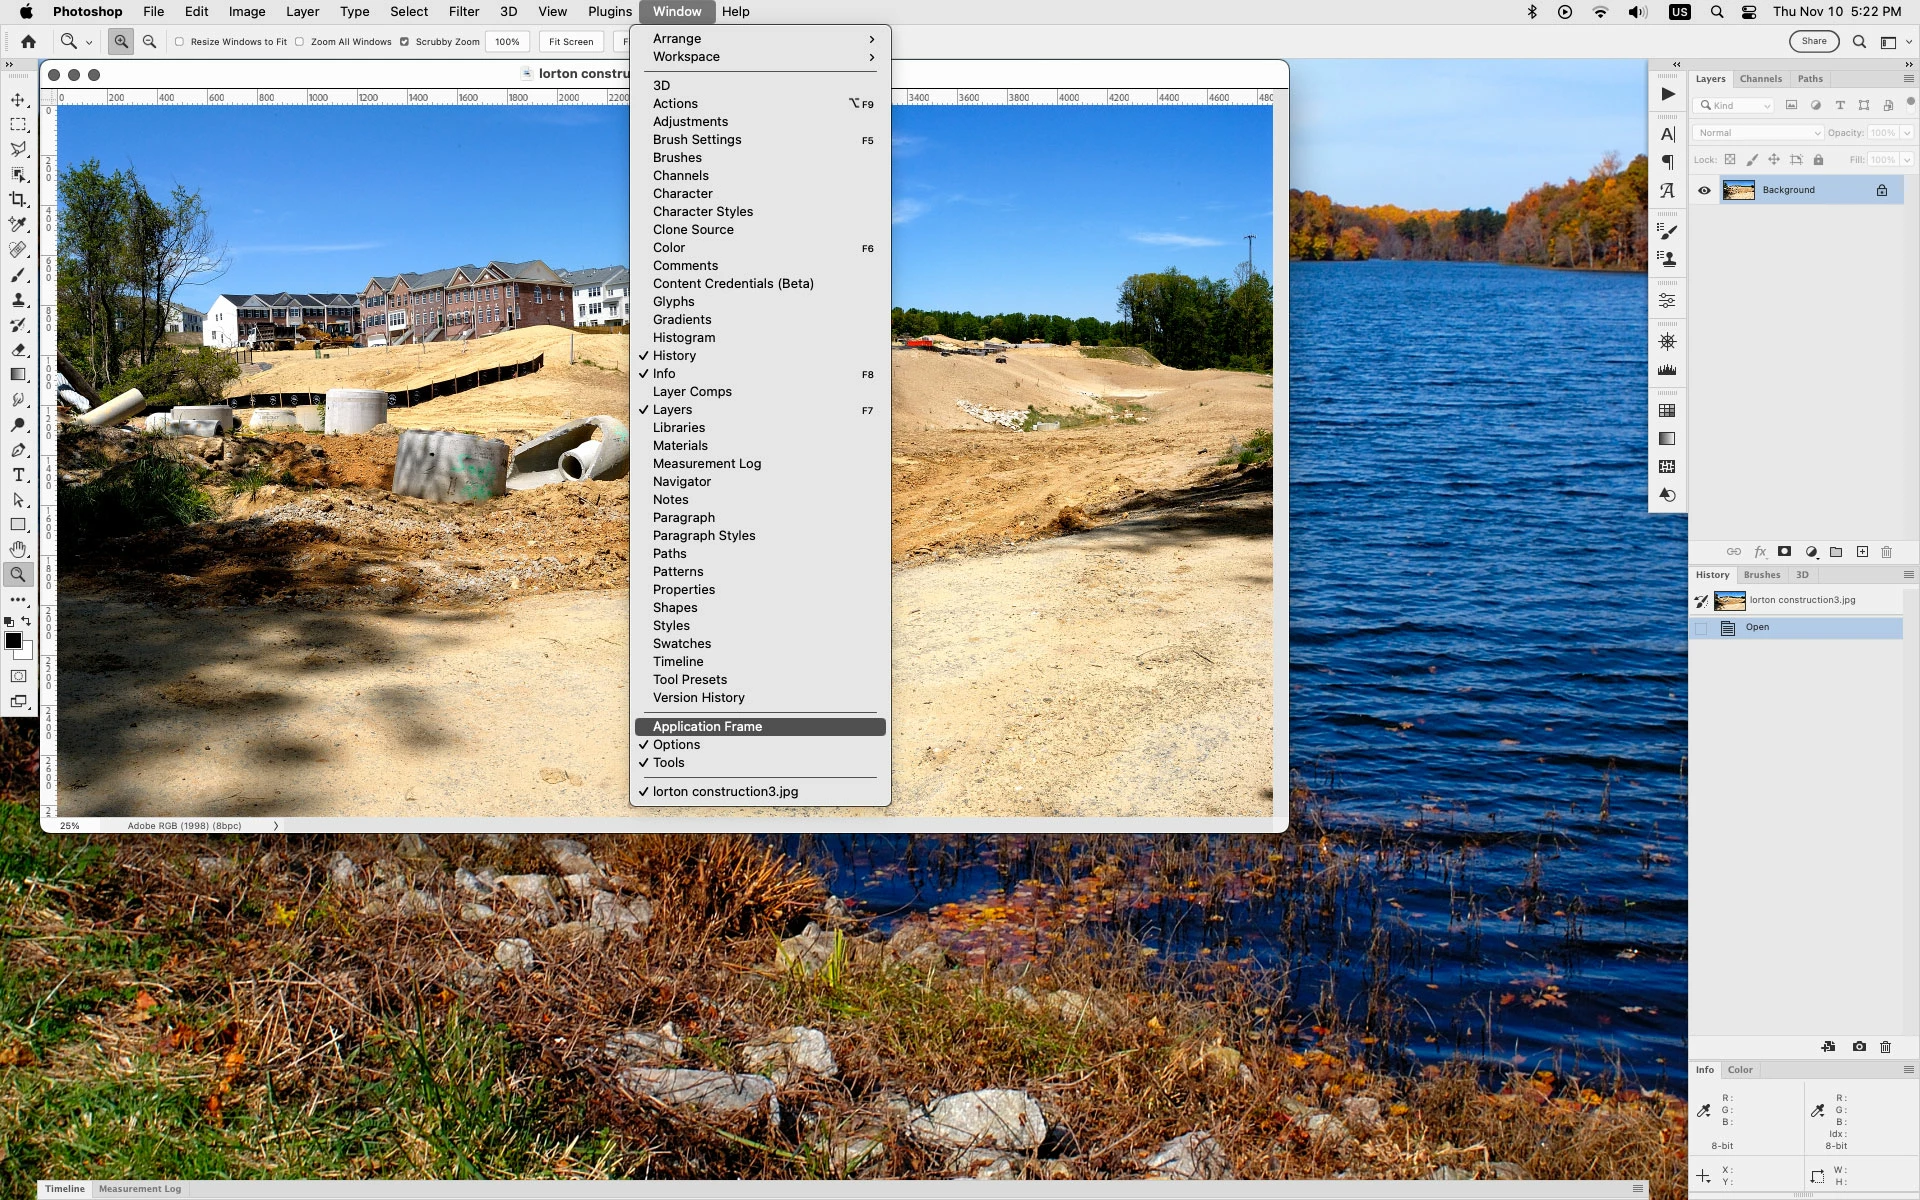Click the Home icon in options bar
The image size is (1920, 1200).
point(28,42)
